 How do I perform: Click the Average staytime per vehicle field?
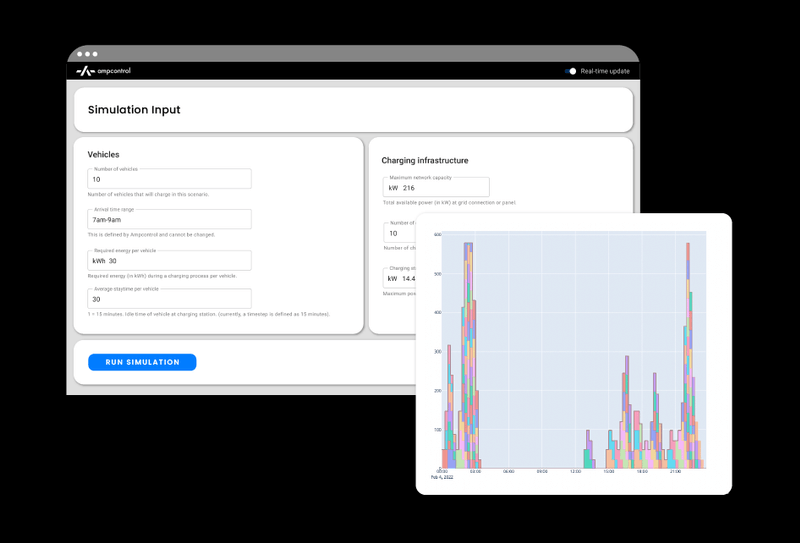point(169,299)
